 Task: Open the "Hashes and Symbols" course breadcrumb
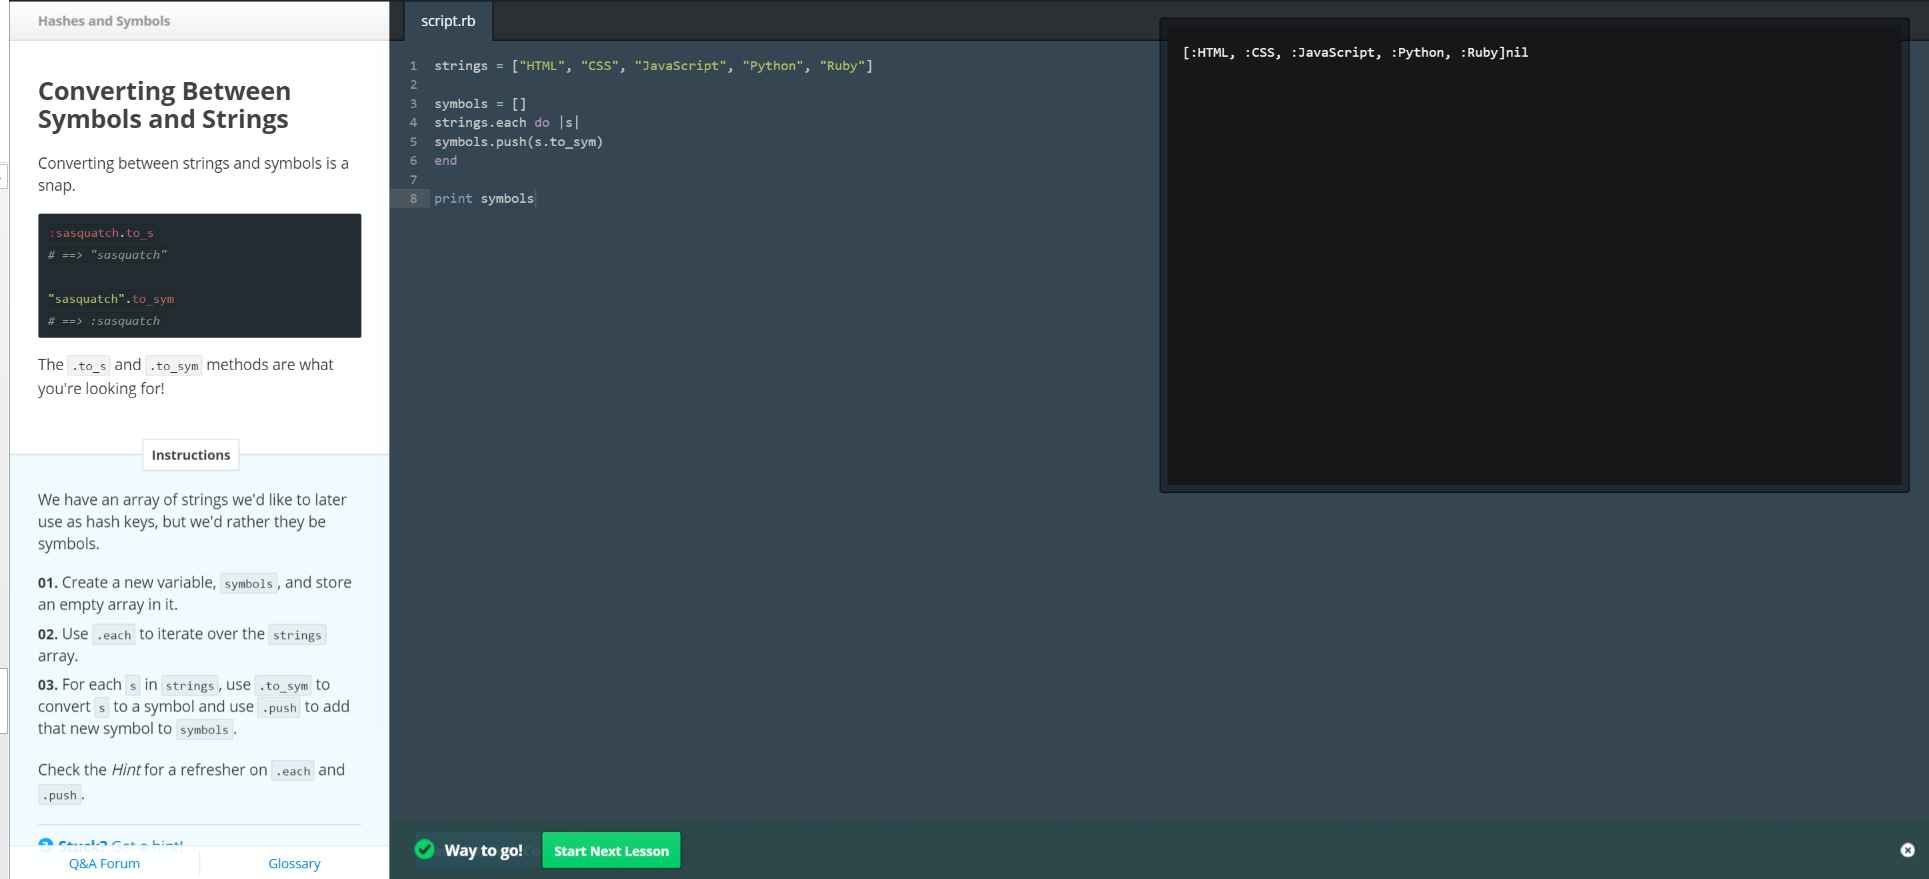(104, 21)
